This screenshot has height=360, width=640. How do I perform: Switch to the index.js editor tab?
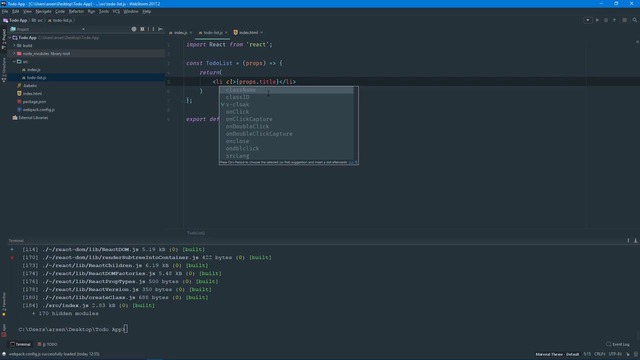180,33
